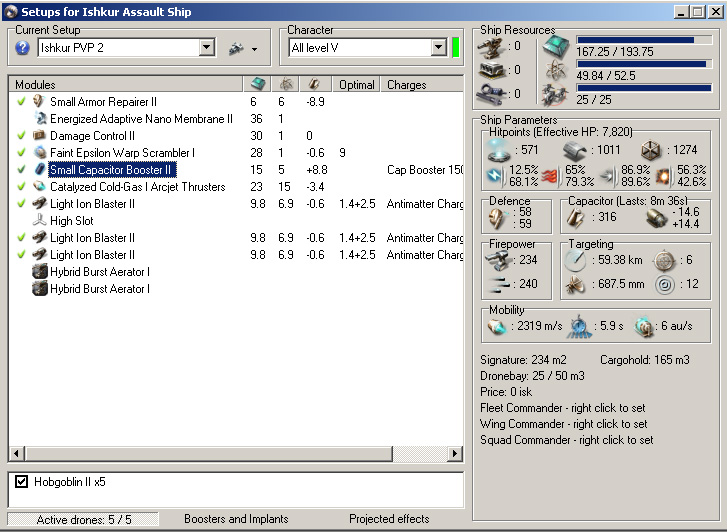Click the CPU resource icon in Ship Resources

[x=556, y=46]
